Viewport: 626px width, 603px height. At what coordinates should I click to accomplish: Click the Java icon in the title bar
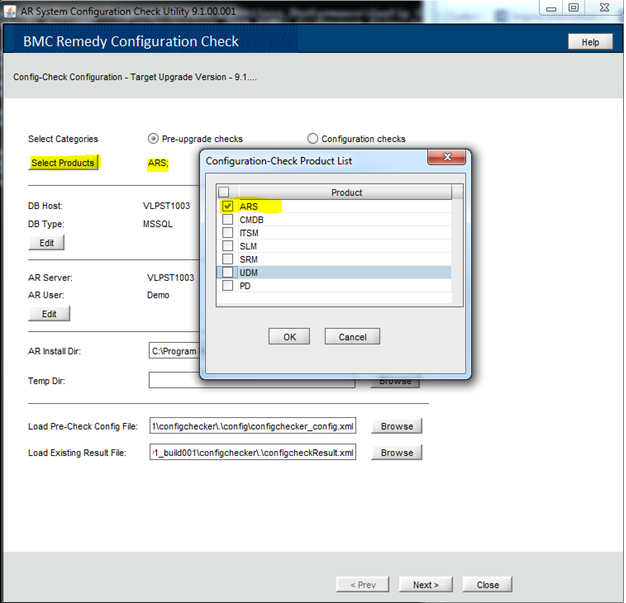pyautogui.click(x=10, y=11)
